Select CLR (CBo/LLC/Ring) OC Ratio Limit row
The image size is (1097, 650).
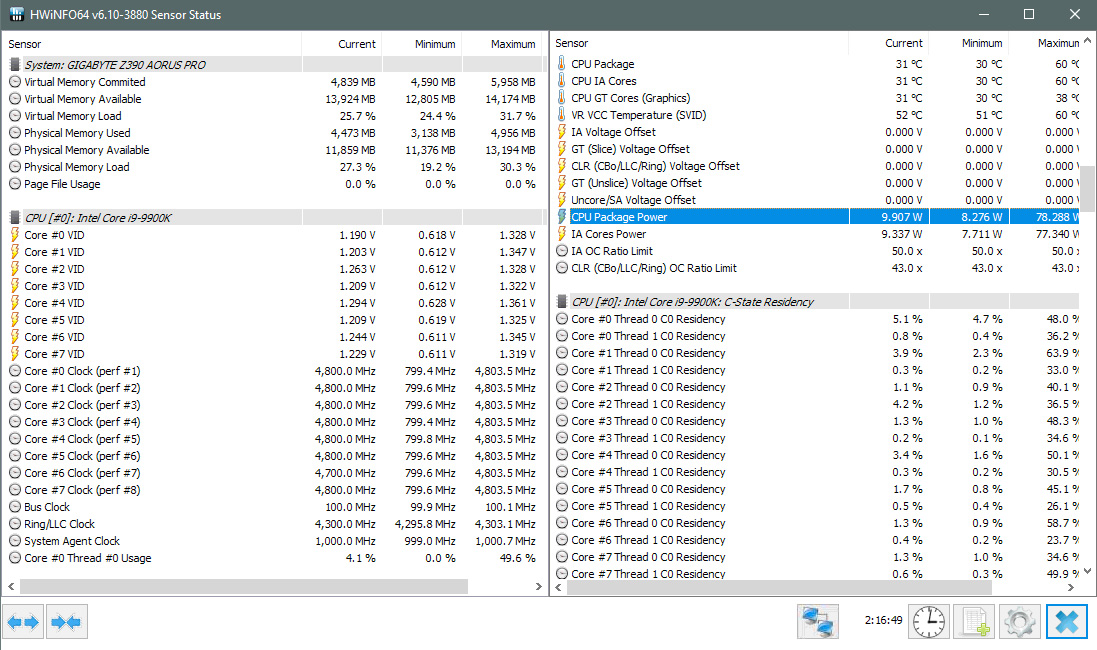pyautogui.click(x=815, y=268)
